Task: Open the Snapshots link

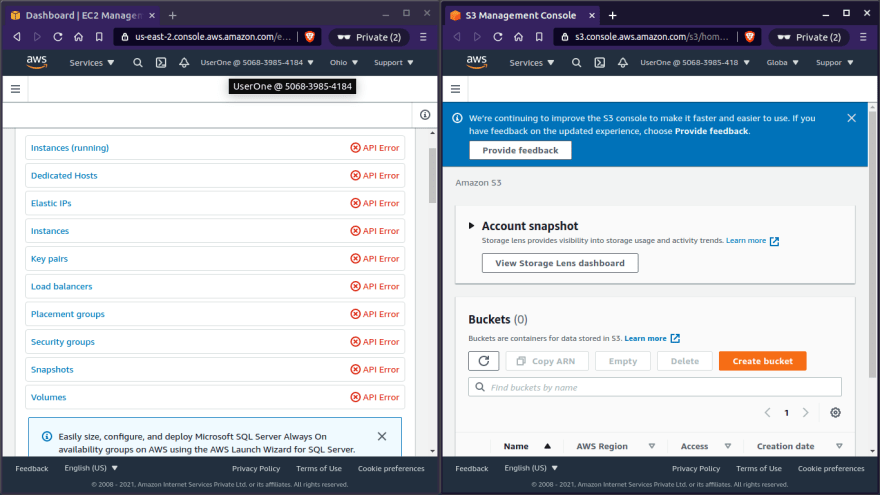Action: coord(52,369)
